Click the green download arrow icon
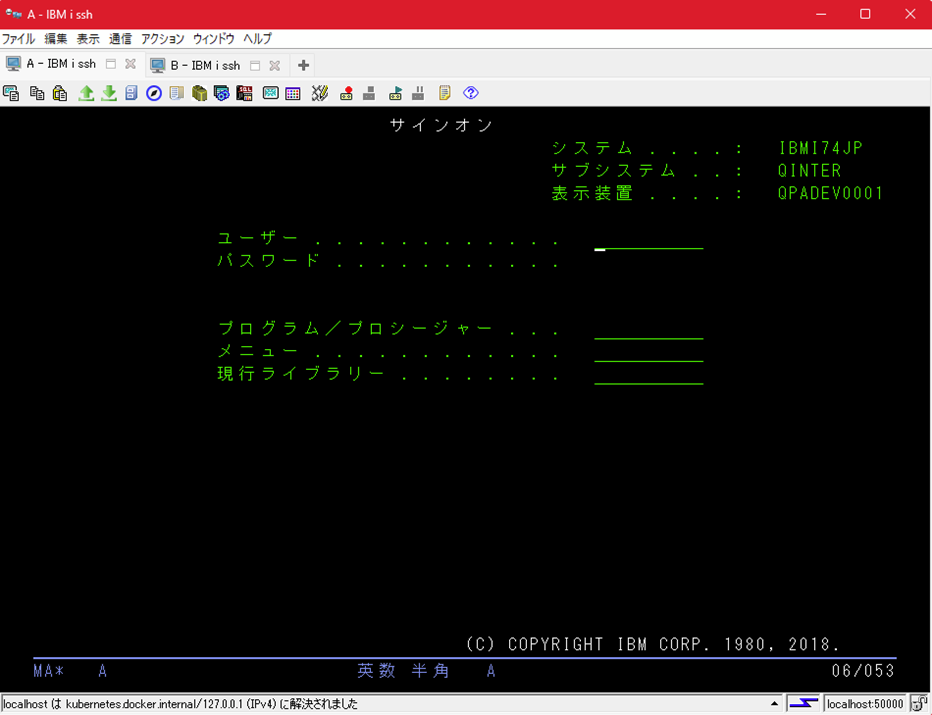Viewport: 932px width, 715px height. point(109,93)
